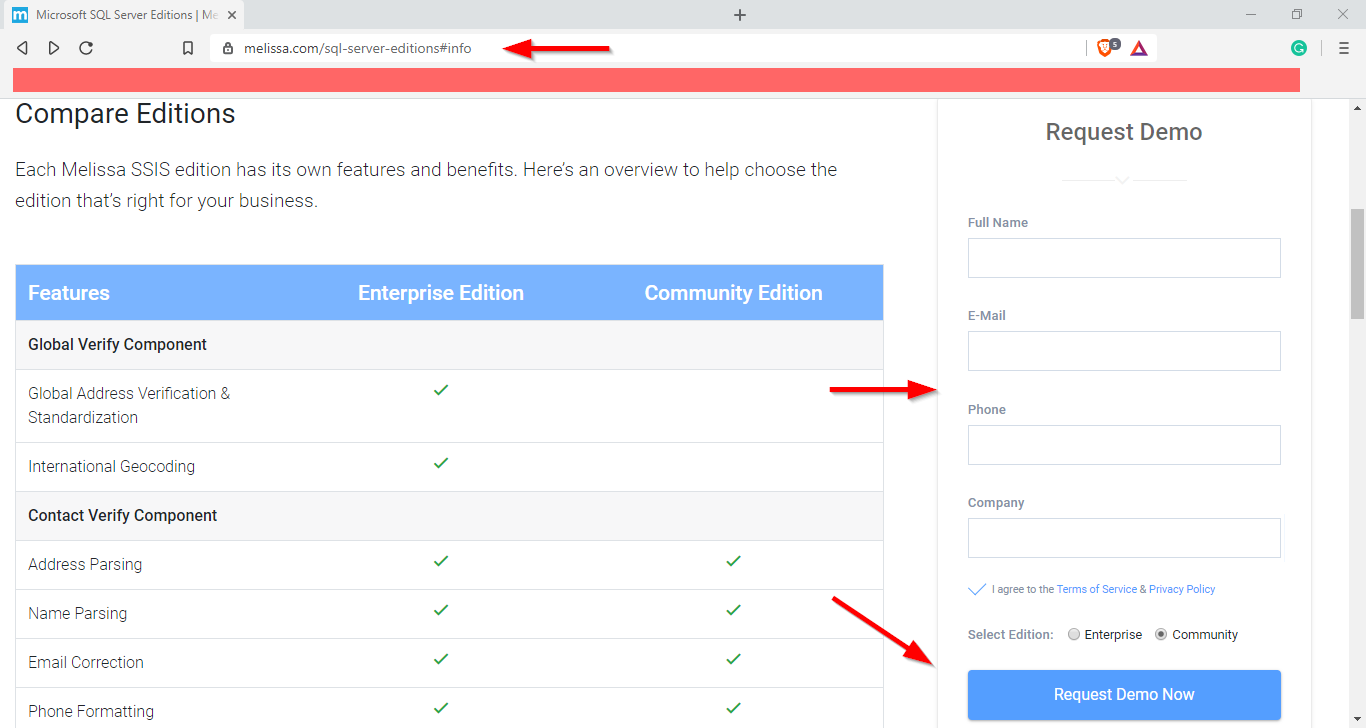Click Enterprise checkmark for Global Address Verification

tap(441, 390)
